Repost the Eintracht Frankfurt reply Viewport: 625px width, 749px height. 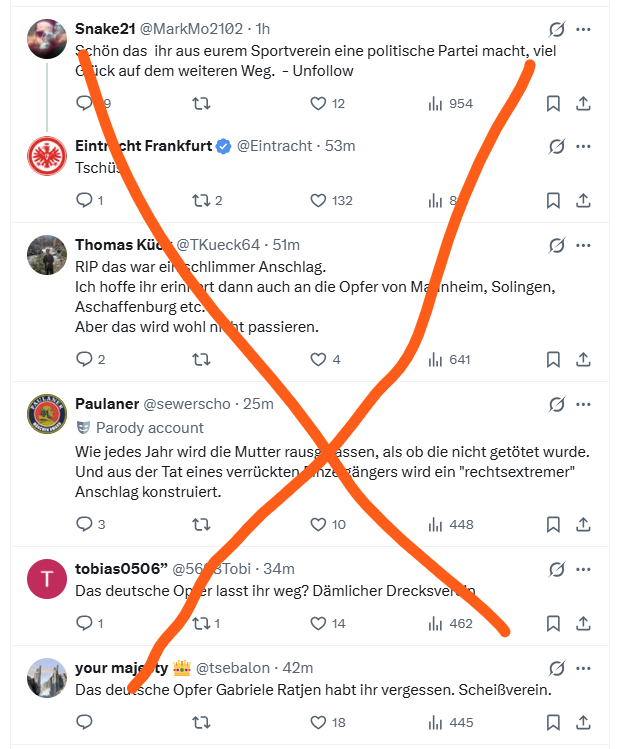coord(201,200)
